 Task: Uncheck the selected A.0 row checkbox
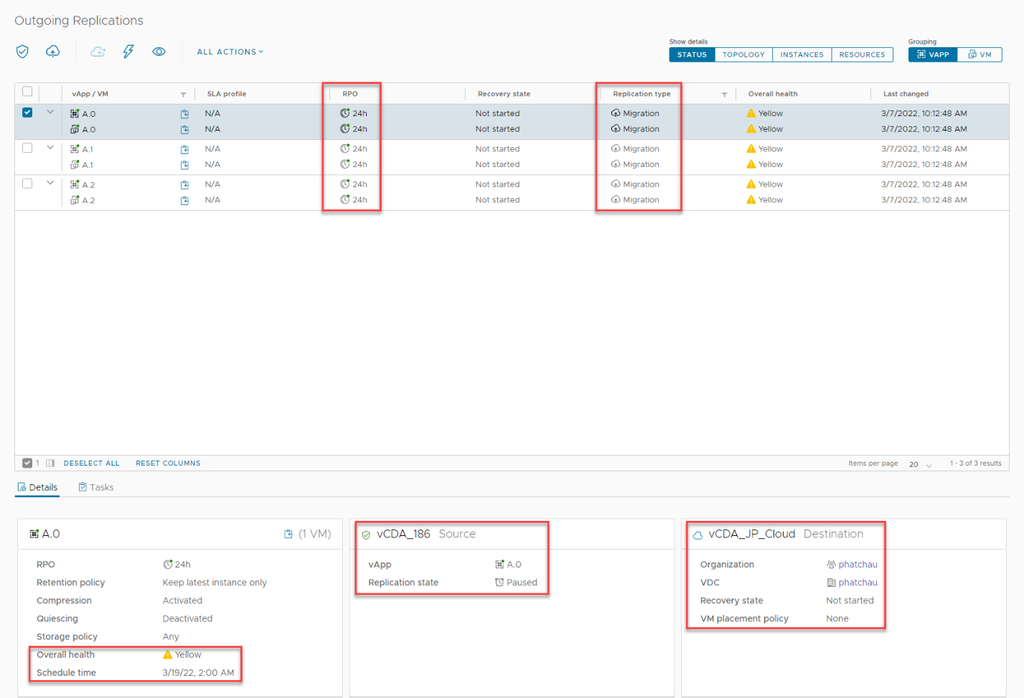[x=28, y=113]
